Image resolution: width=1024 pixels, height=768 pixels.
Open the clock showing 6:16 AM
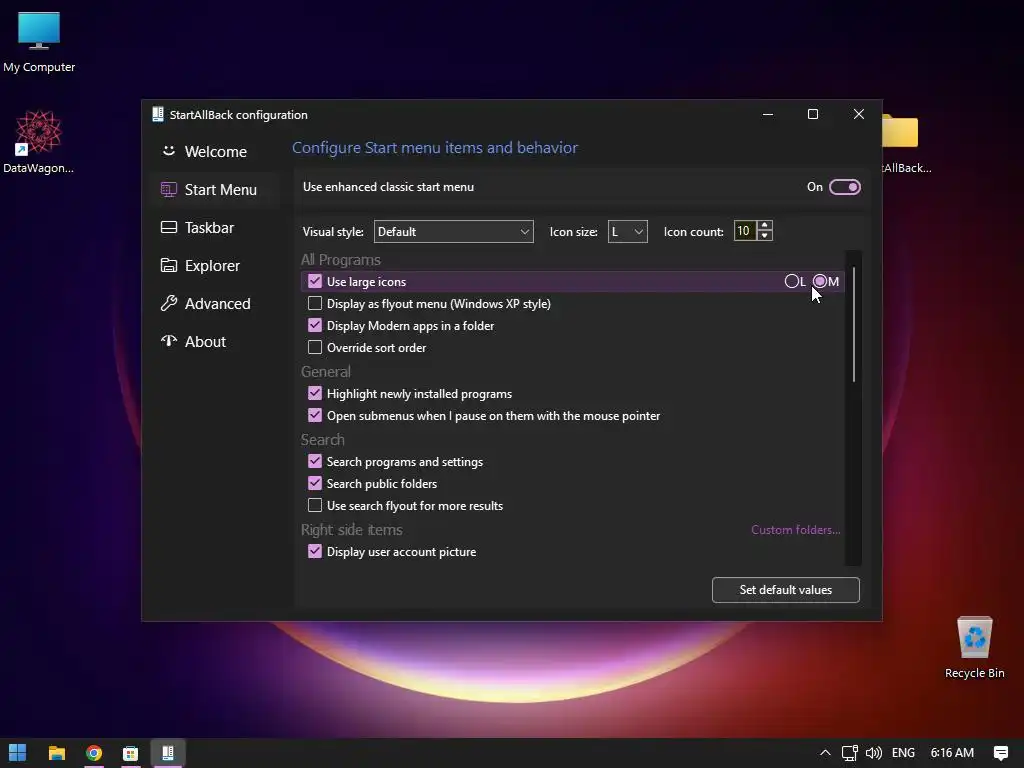click(x=952, y=753)
